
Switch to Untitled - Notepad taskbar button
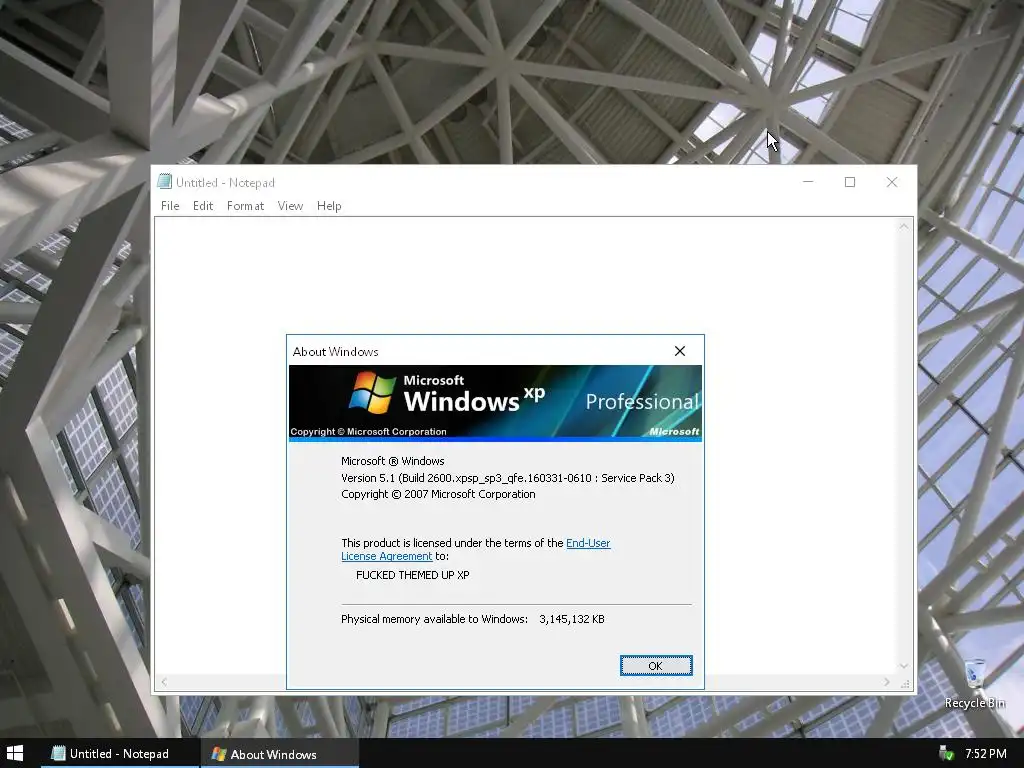click(120, 754)
